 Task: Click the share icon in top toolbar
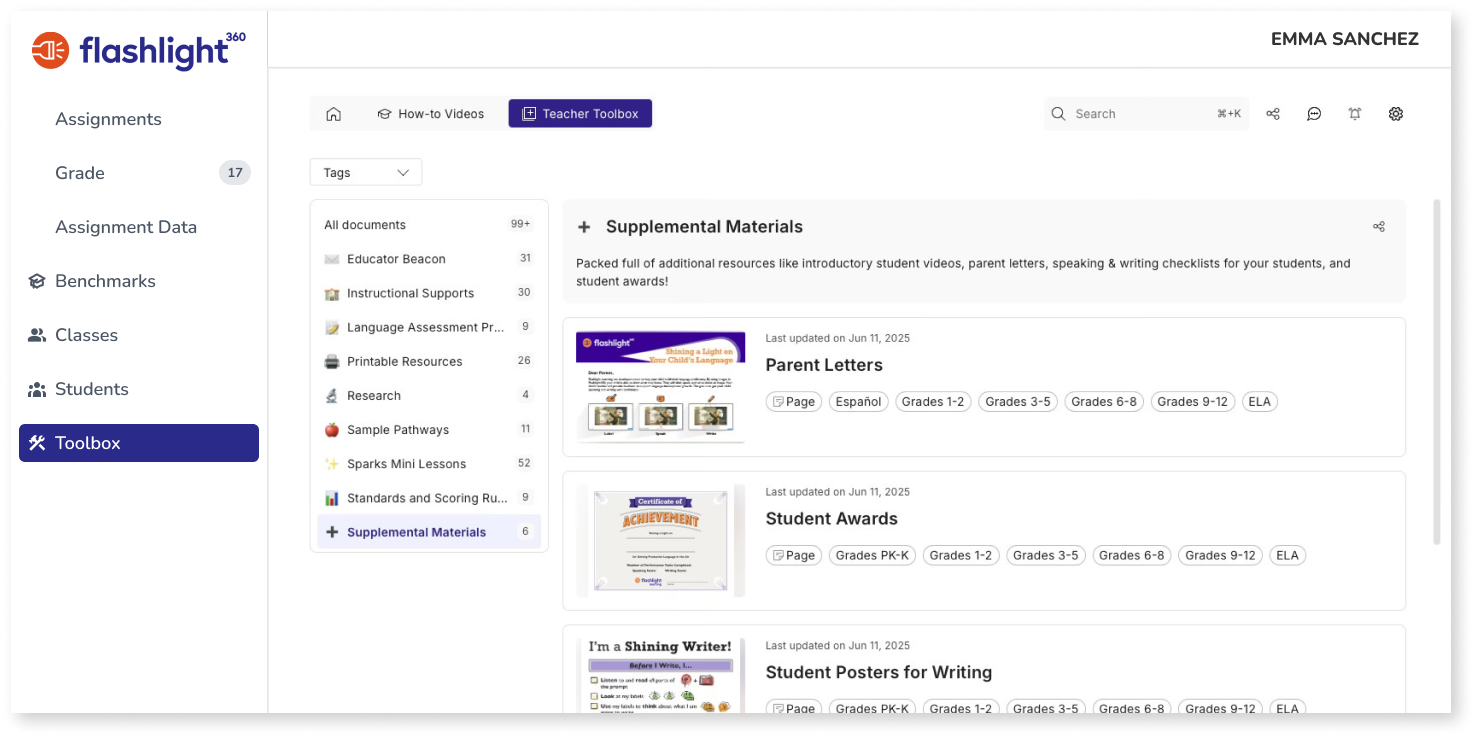(x=1273, y=114)
